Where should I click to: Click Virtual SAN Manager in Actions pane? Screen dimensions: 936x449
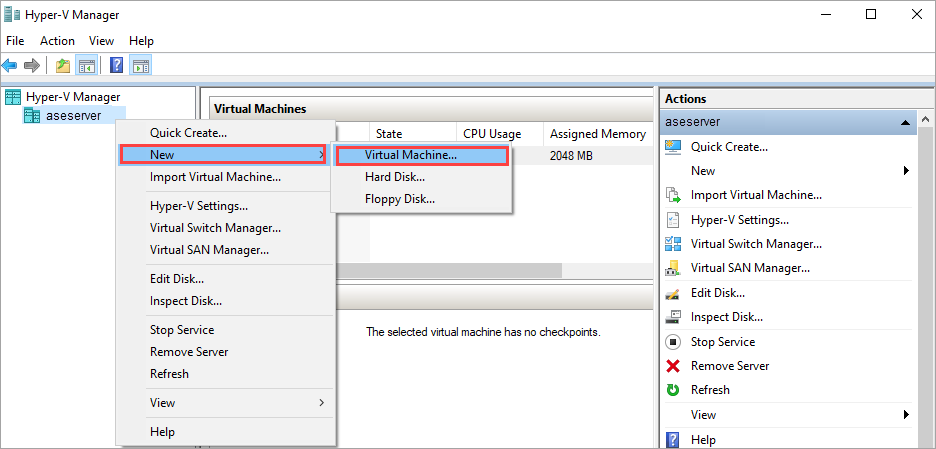[750, 268]
